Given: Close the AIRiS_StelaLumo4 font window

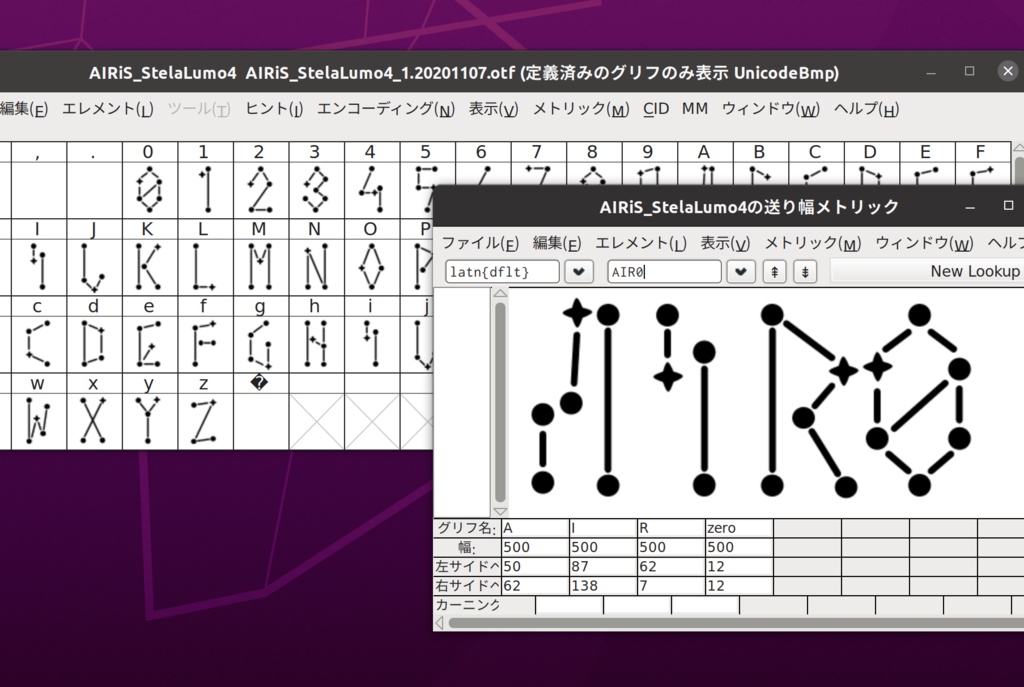Looking at the screenshot, I should click(x=1007, y=71).
